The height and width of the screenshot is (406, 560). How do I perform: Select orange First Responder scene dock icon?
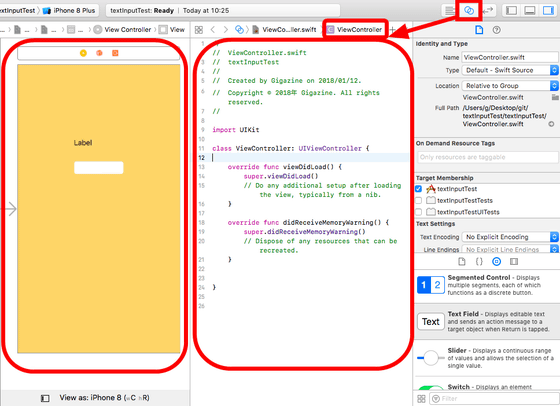click(x=99, y=53)
